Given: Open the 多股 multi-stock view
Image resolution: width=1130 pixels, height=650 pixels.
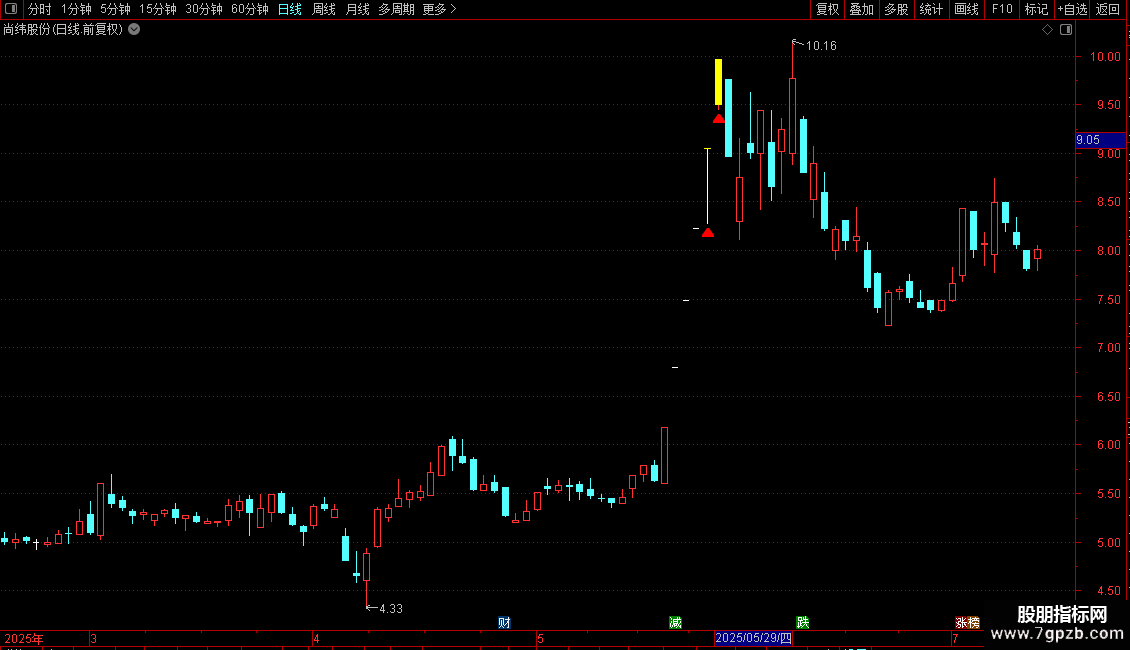Looking at the screenshot, I should pyautogui.click(x=897, y=9).
